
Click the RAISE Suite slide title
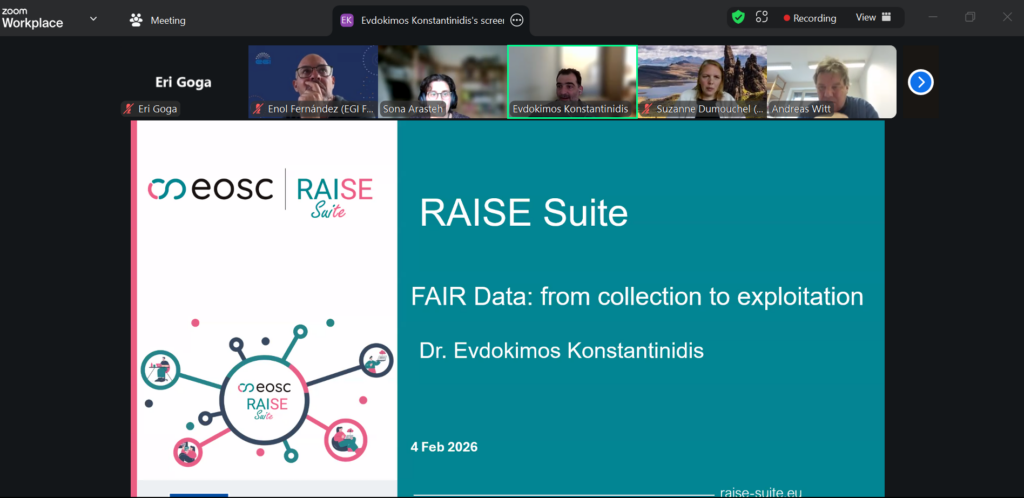click(524, 213)
